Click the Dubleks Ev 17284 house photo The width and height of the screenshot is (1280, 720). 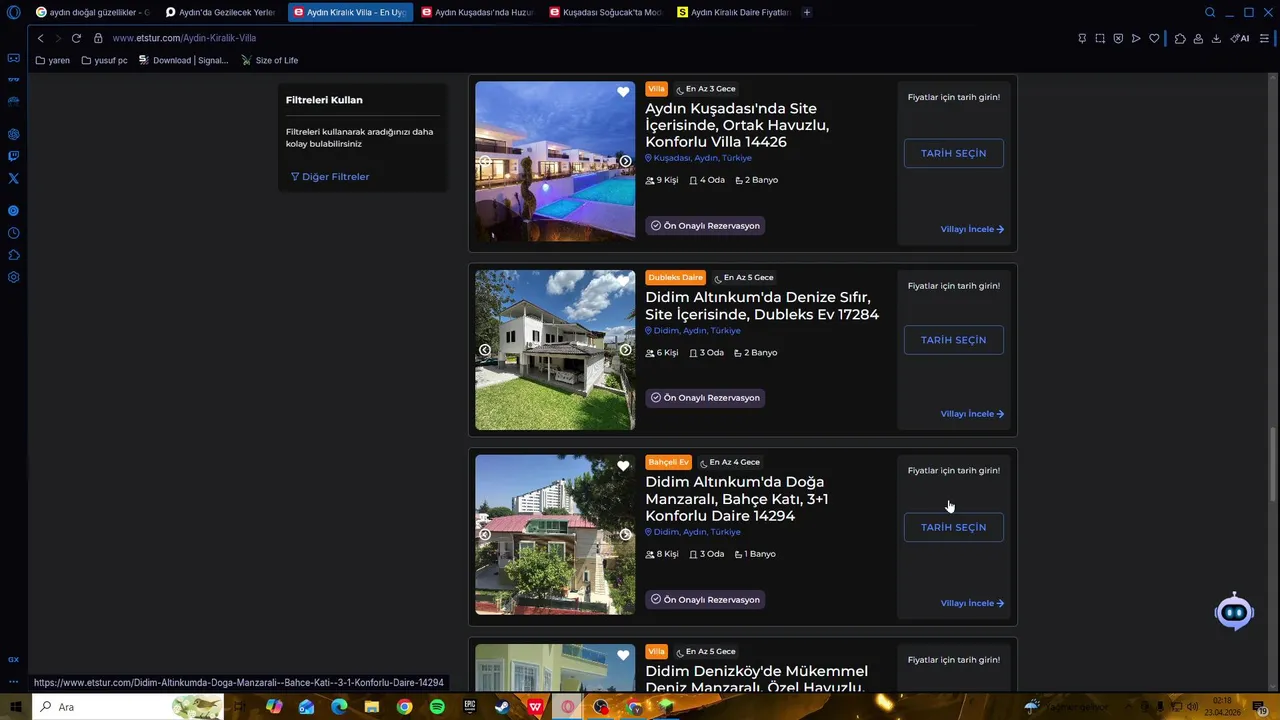tap(555, 350)
